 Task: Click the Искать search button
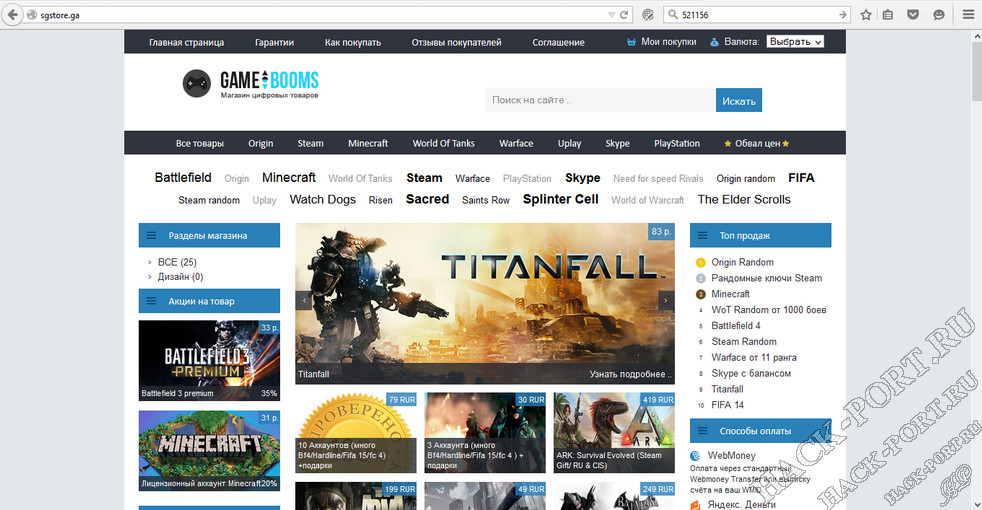pos(739,100)
